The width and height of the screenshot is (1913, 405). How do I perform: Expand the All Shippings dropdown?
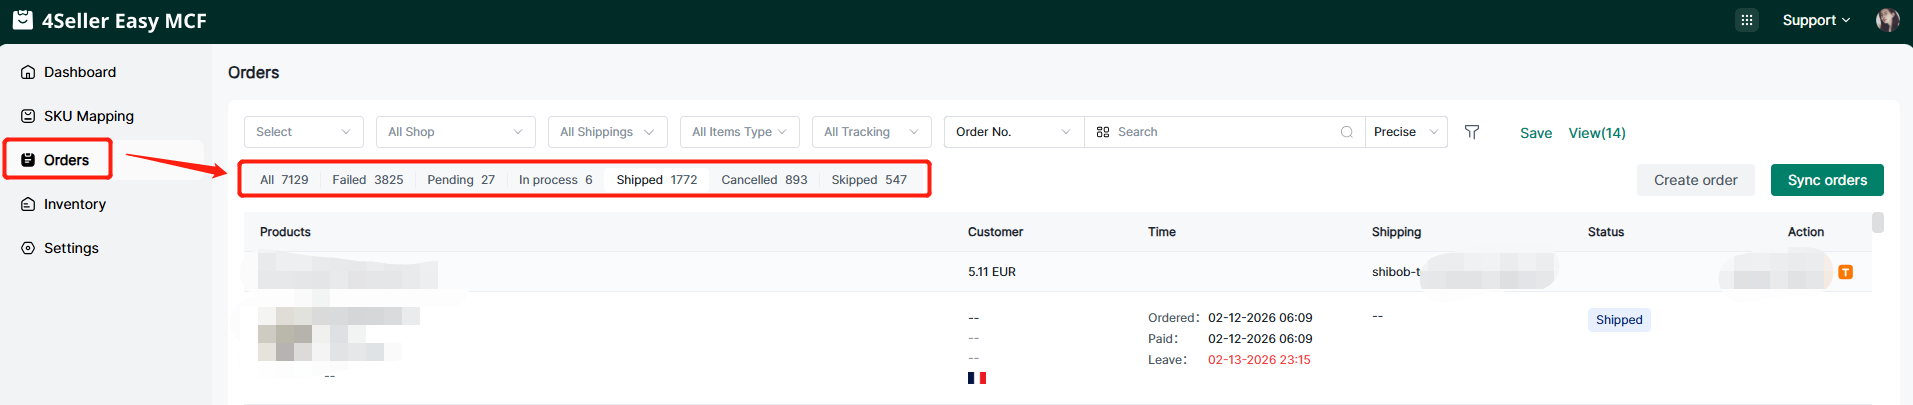point(607,132)
